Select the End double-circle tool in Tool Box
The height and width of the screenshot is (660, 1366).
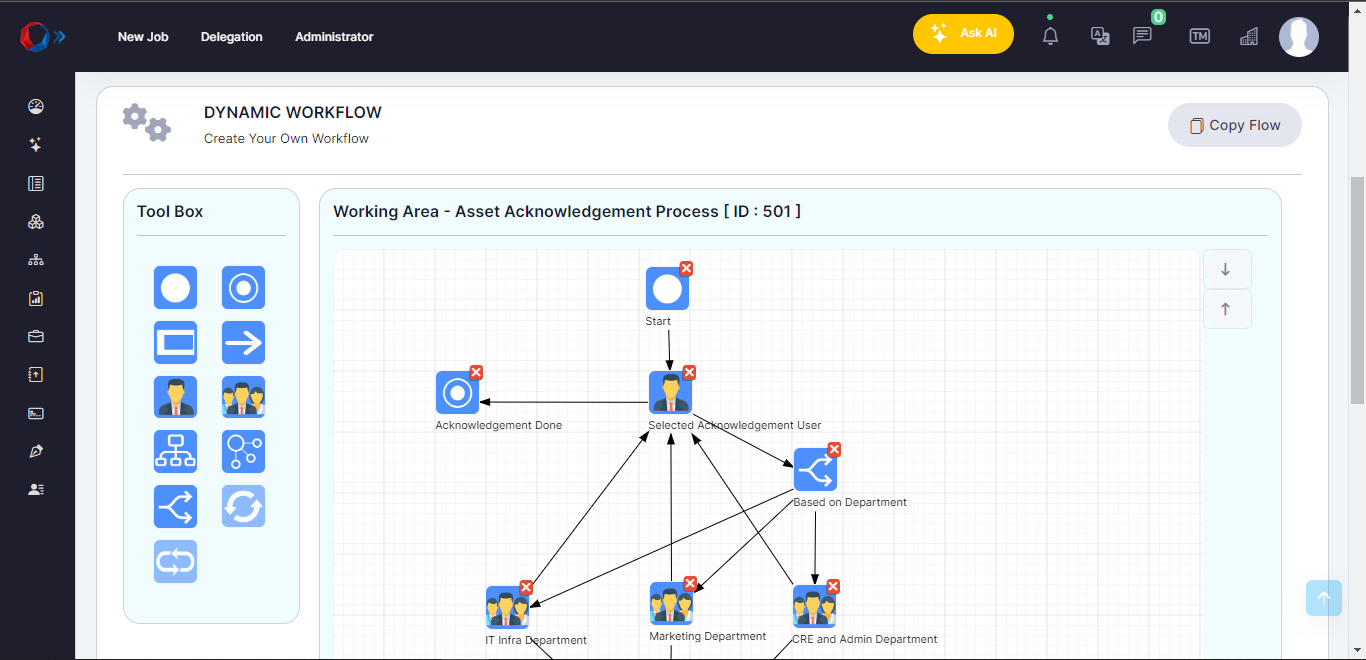click(243, 287)
